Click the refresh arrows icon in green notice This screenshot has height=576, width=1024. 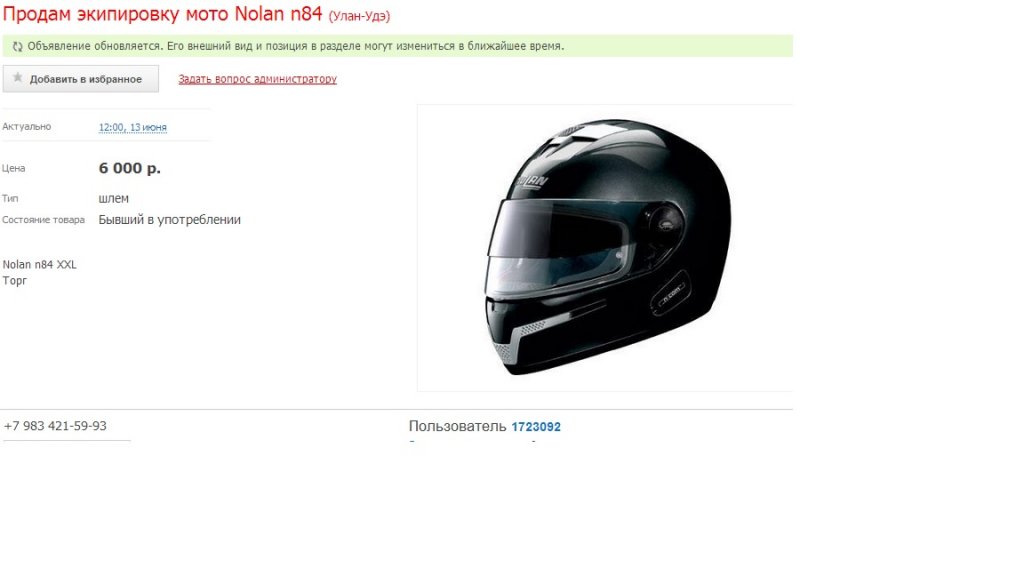pyautogui.click(x=18, y=46)
